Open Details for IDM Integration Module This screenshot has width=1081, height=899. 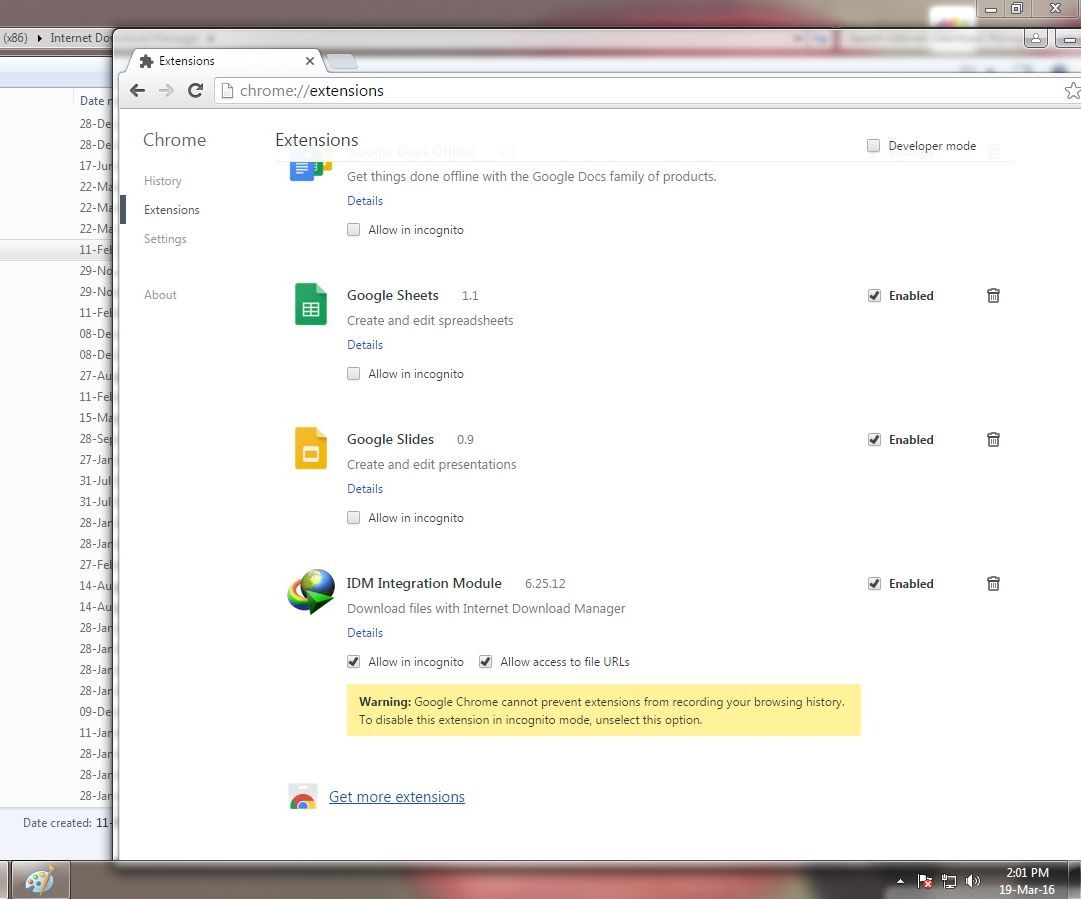(364, 632)
